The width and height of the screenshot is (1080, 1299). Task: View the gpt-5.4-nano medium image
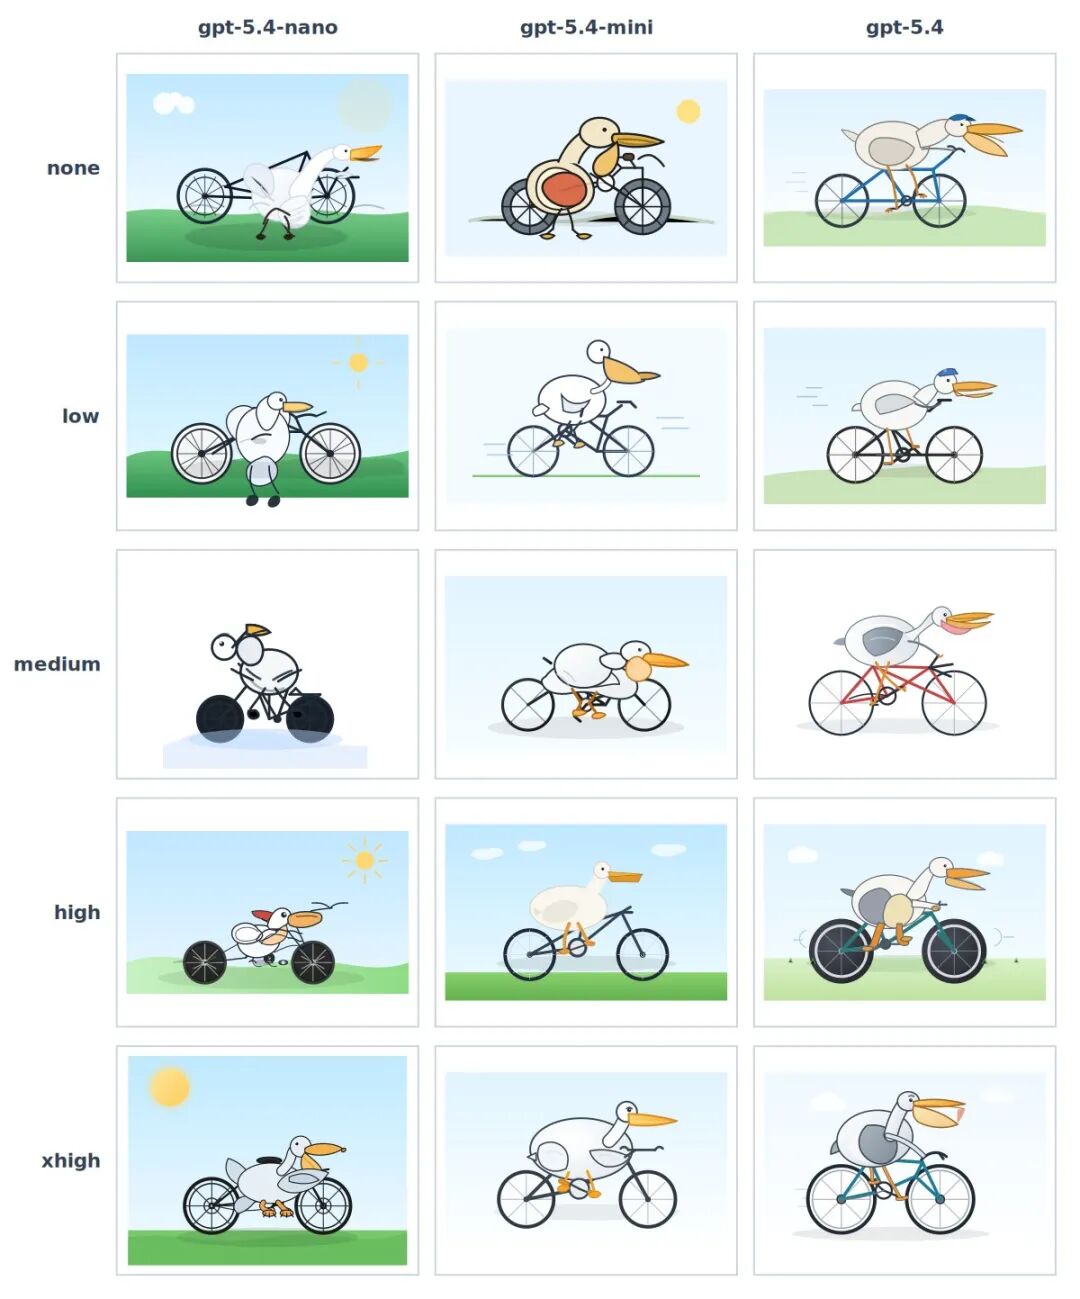pos(267,664)
